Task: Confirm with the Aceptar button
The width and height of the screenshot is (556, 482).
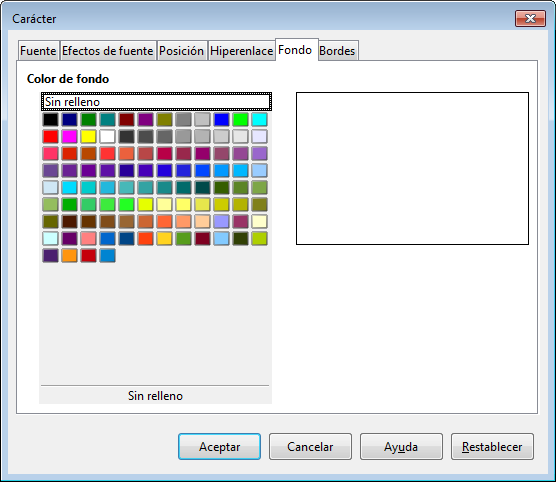Action: pos(219,447)
